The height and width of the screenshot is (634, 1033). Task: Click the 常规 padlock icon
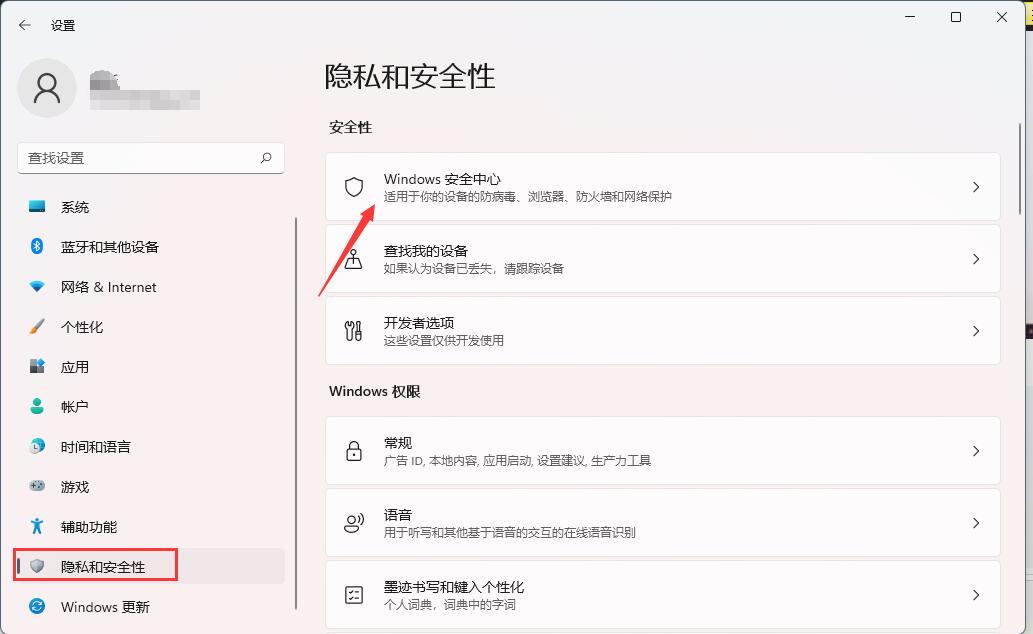354,451
